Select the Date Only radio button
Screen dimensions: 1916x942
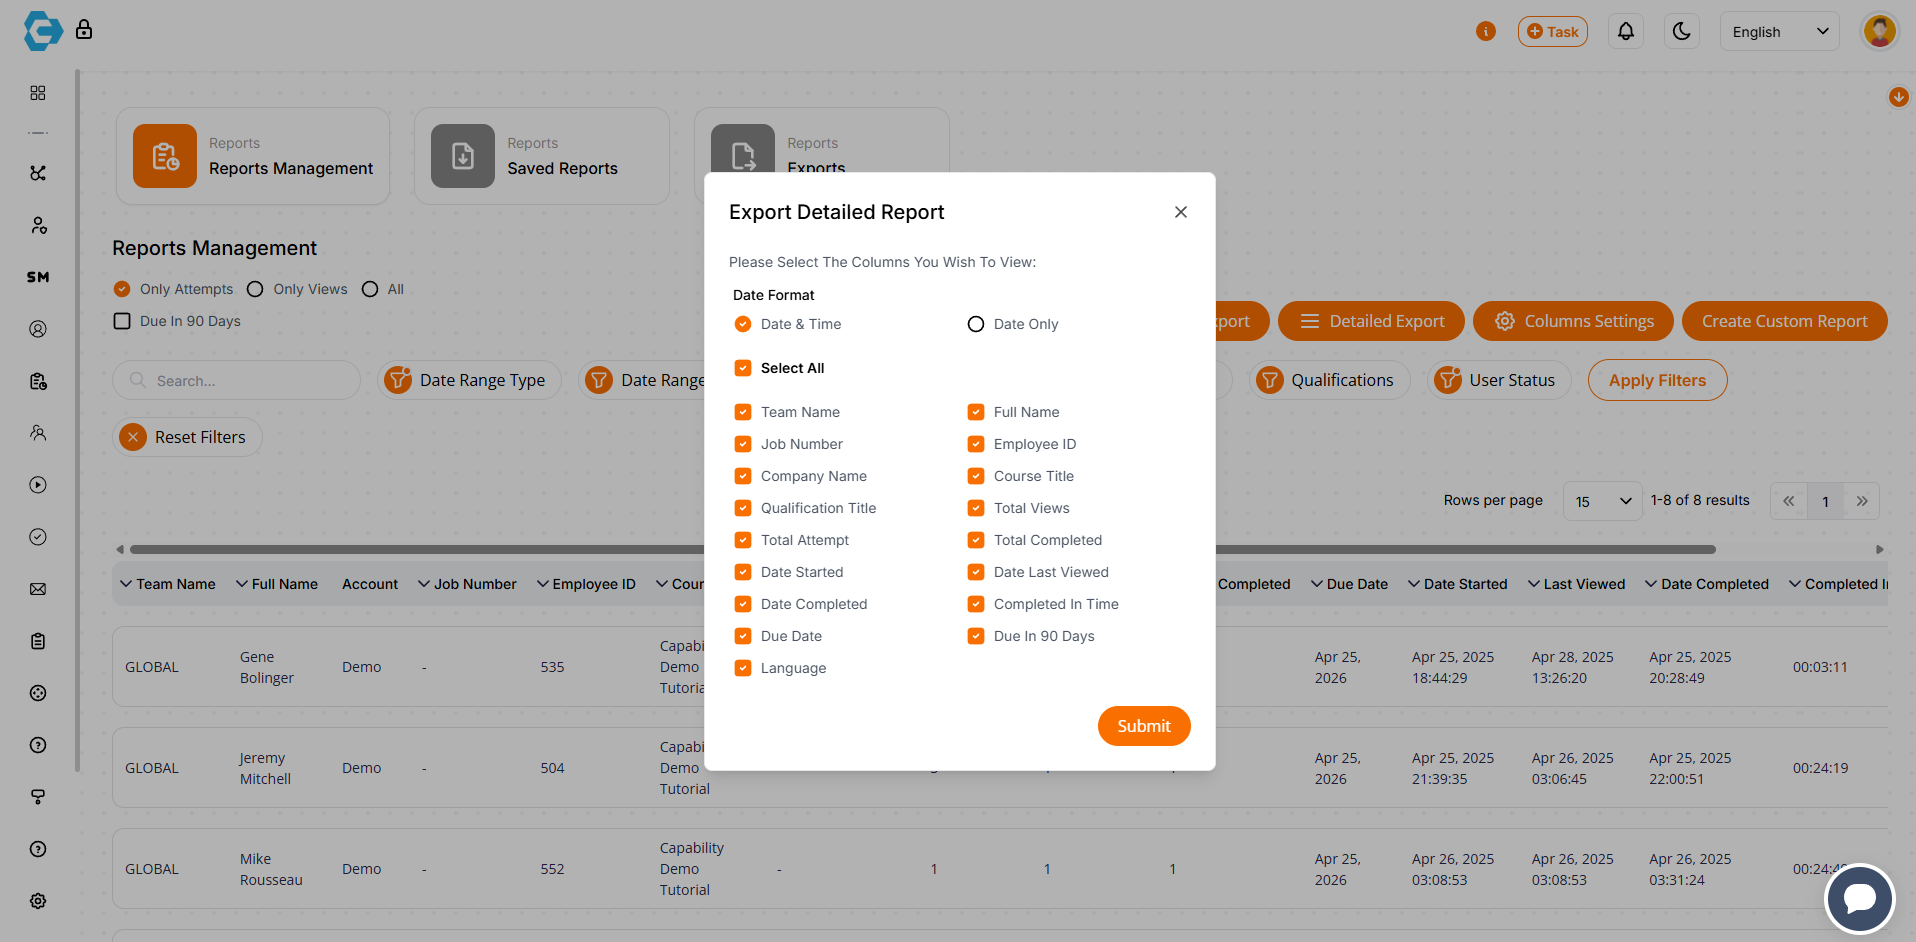click(976, 324)
